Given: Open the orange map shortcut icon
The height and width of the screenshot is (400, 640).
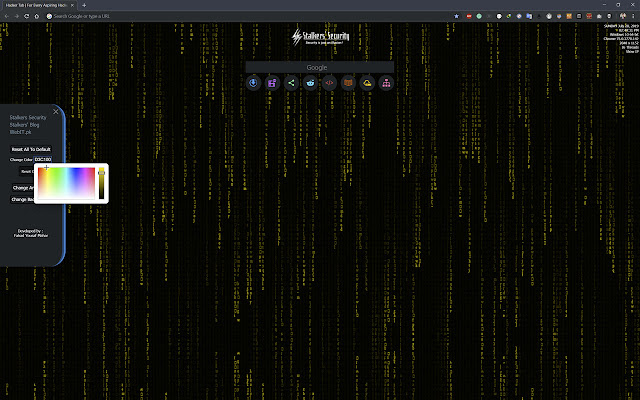Looking at the screenshot, I should [x=348, y=83].
